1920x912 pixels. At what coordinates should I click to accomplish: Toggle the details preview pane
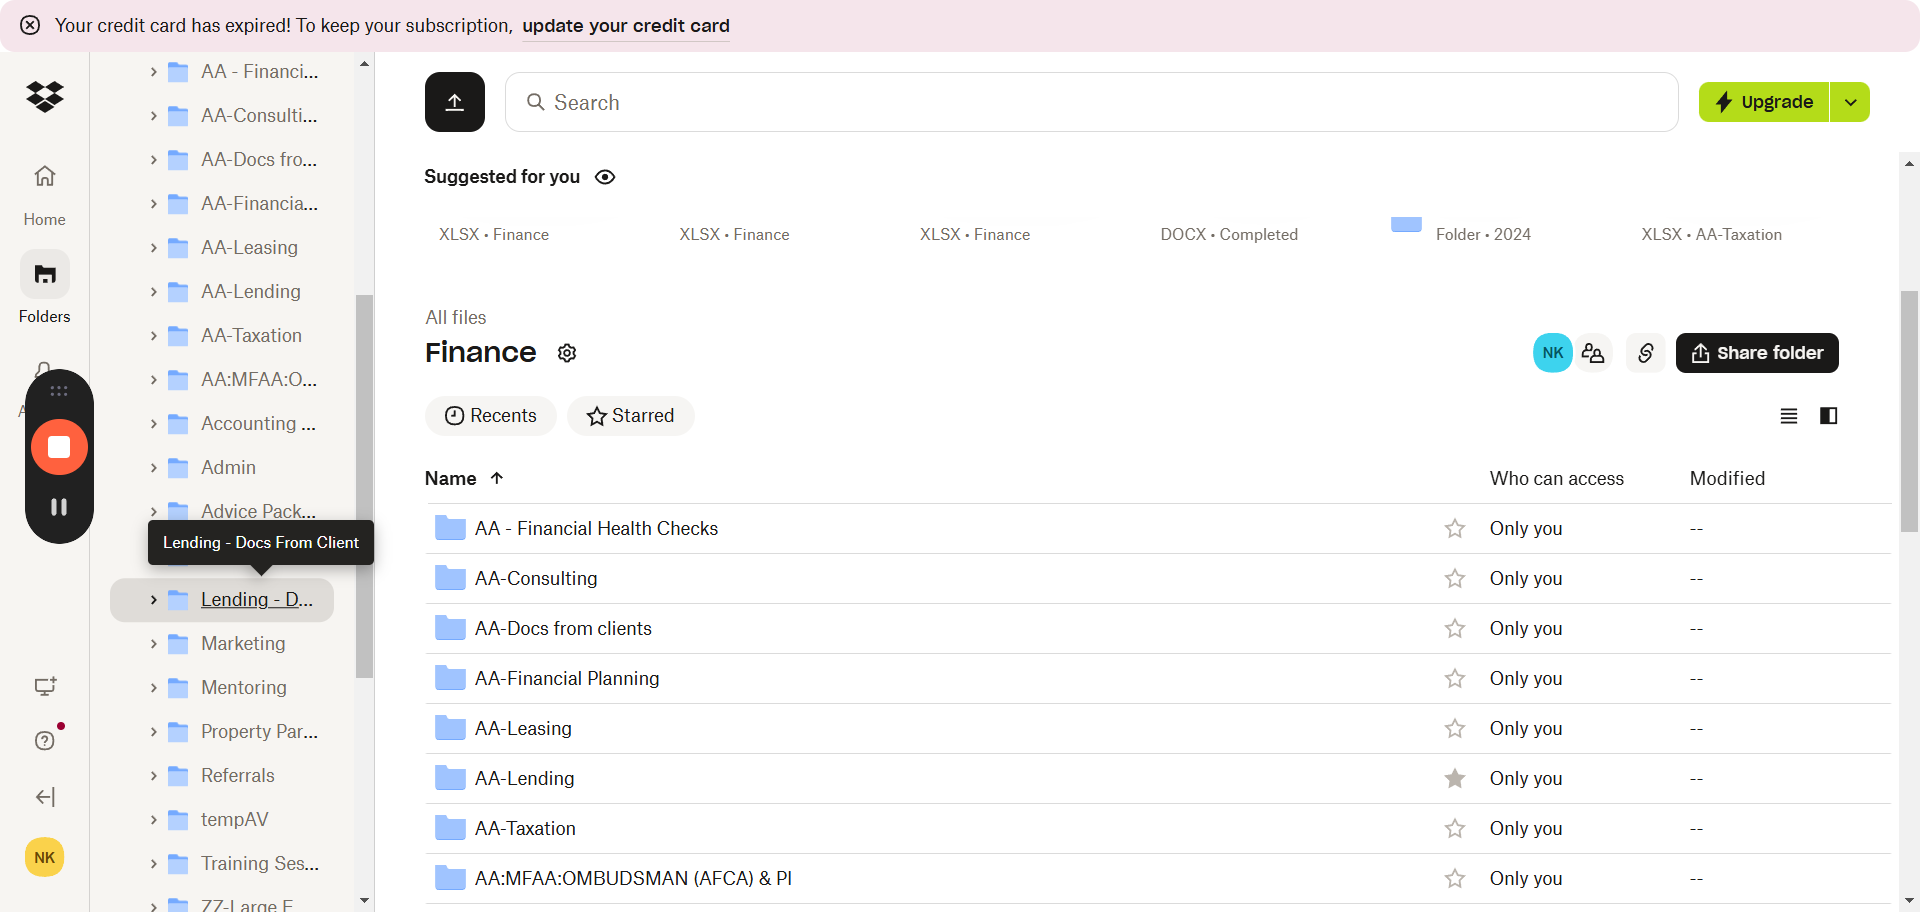(1828, 416)
